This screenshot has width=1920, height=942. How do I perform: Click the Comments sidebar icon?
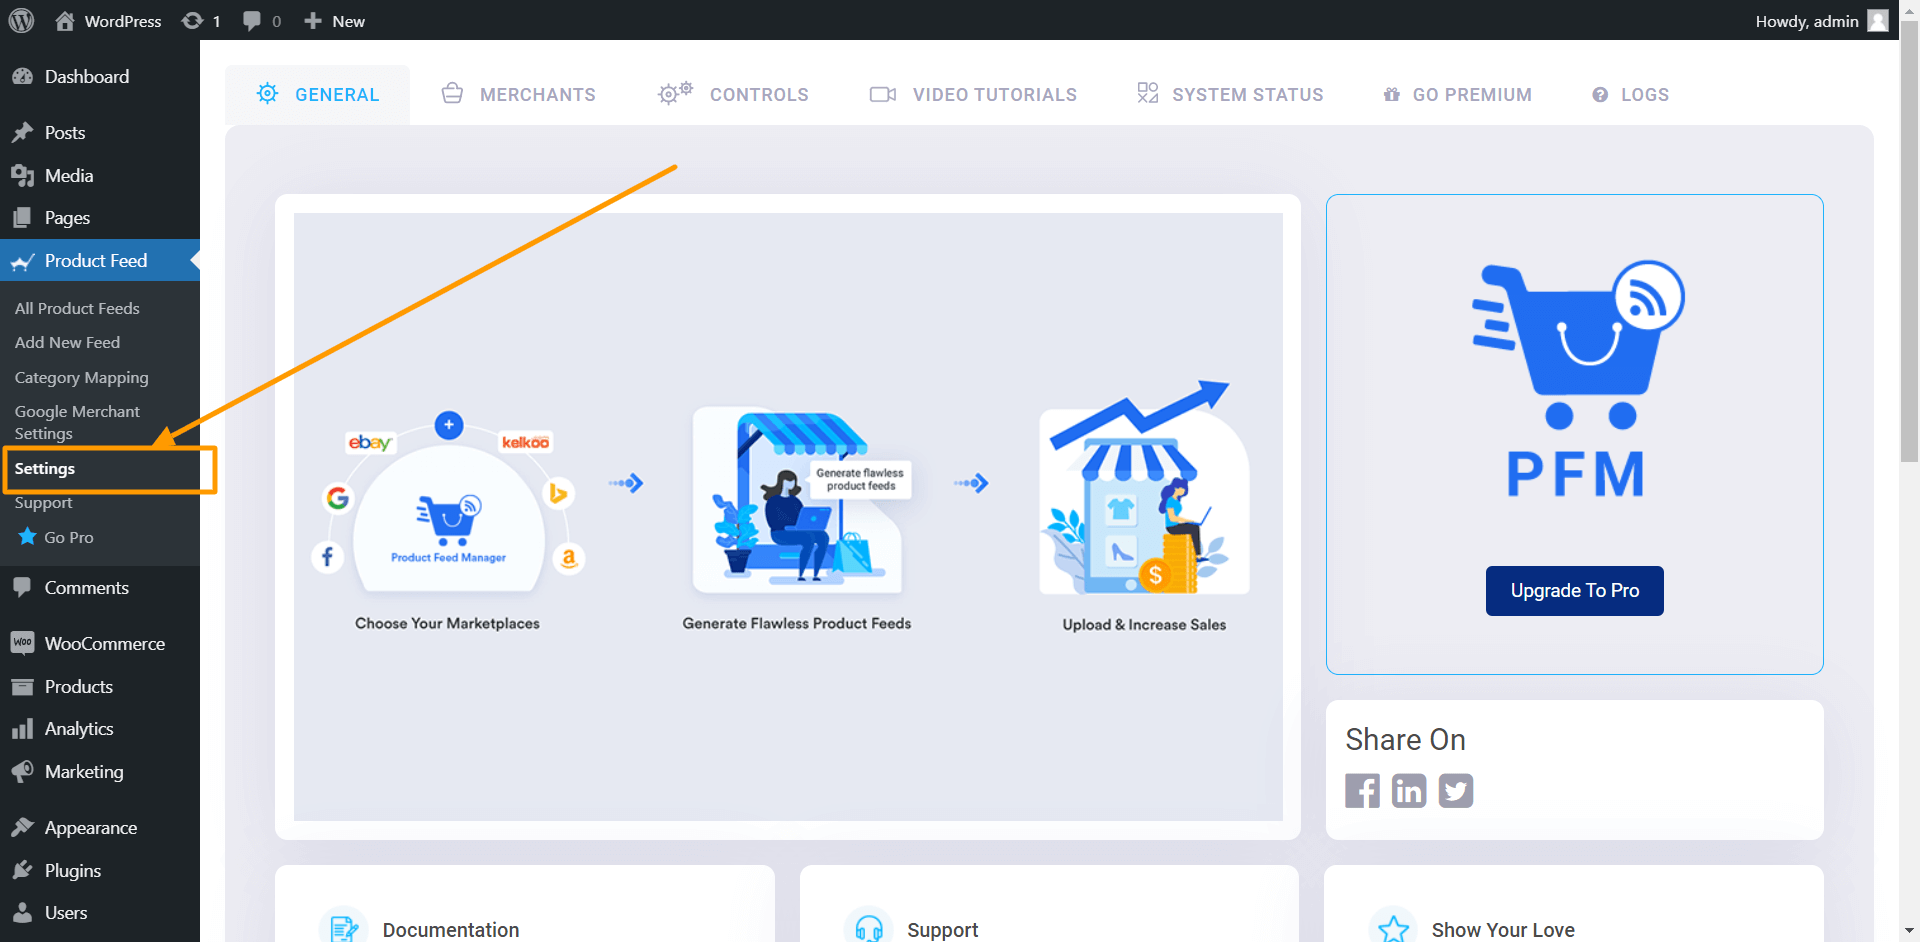point(22,587)
